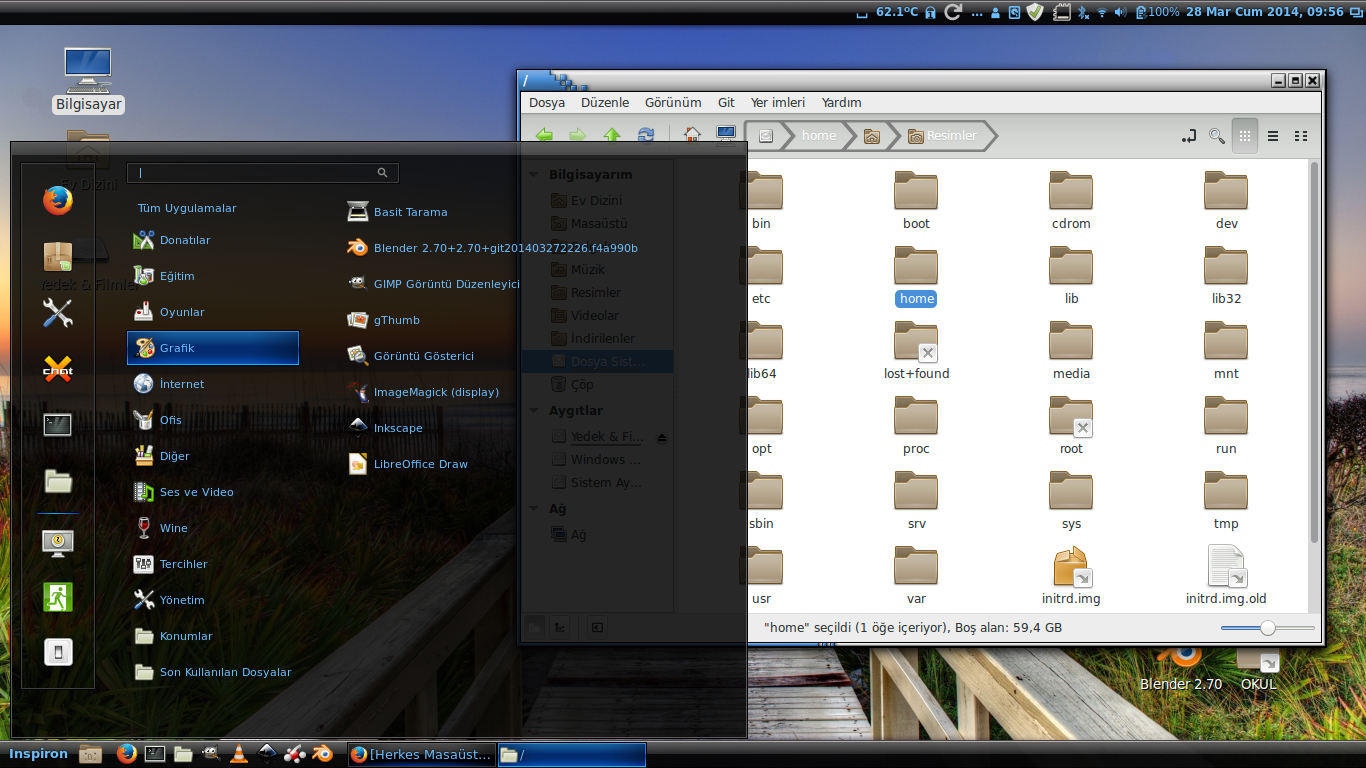
Task: Switch to icon view in file manager
Action: (x=1245, y=136)
